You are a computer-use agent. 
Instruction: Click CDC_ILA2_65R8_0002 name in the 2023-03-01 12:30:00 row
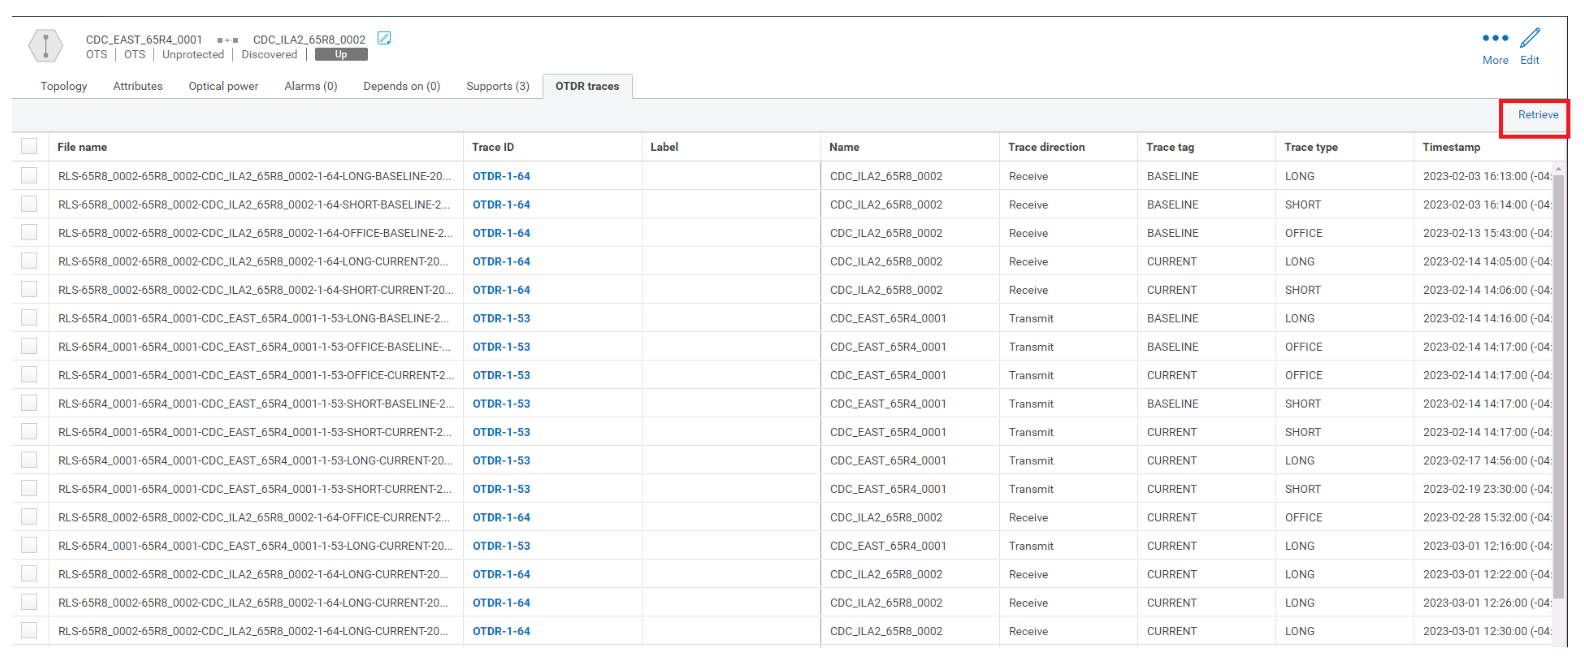click(x=886, y=631)
